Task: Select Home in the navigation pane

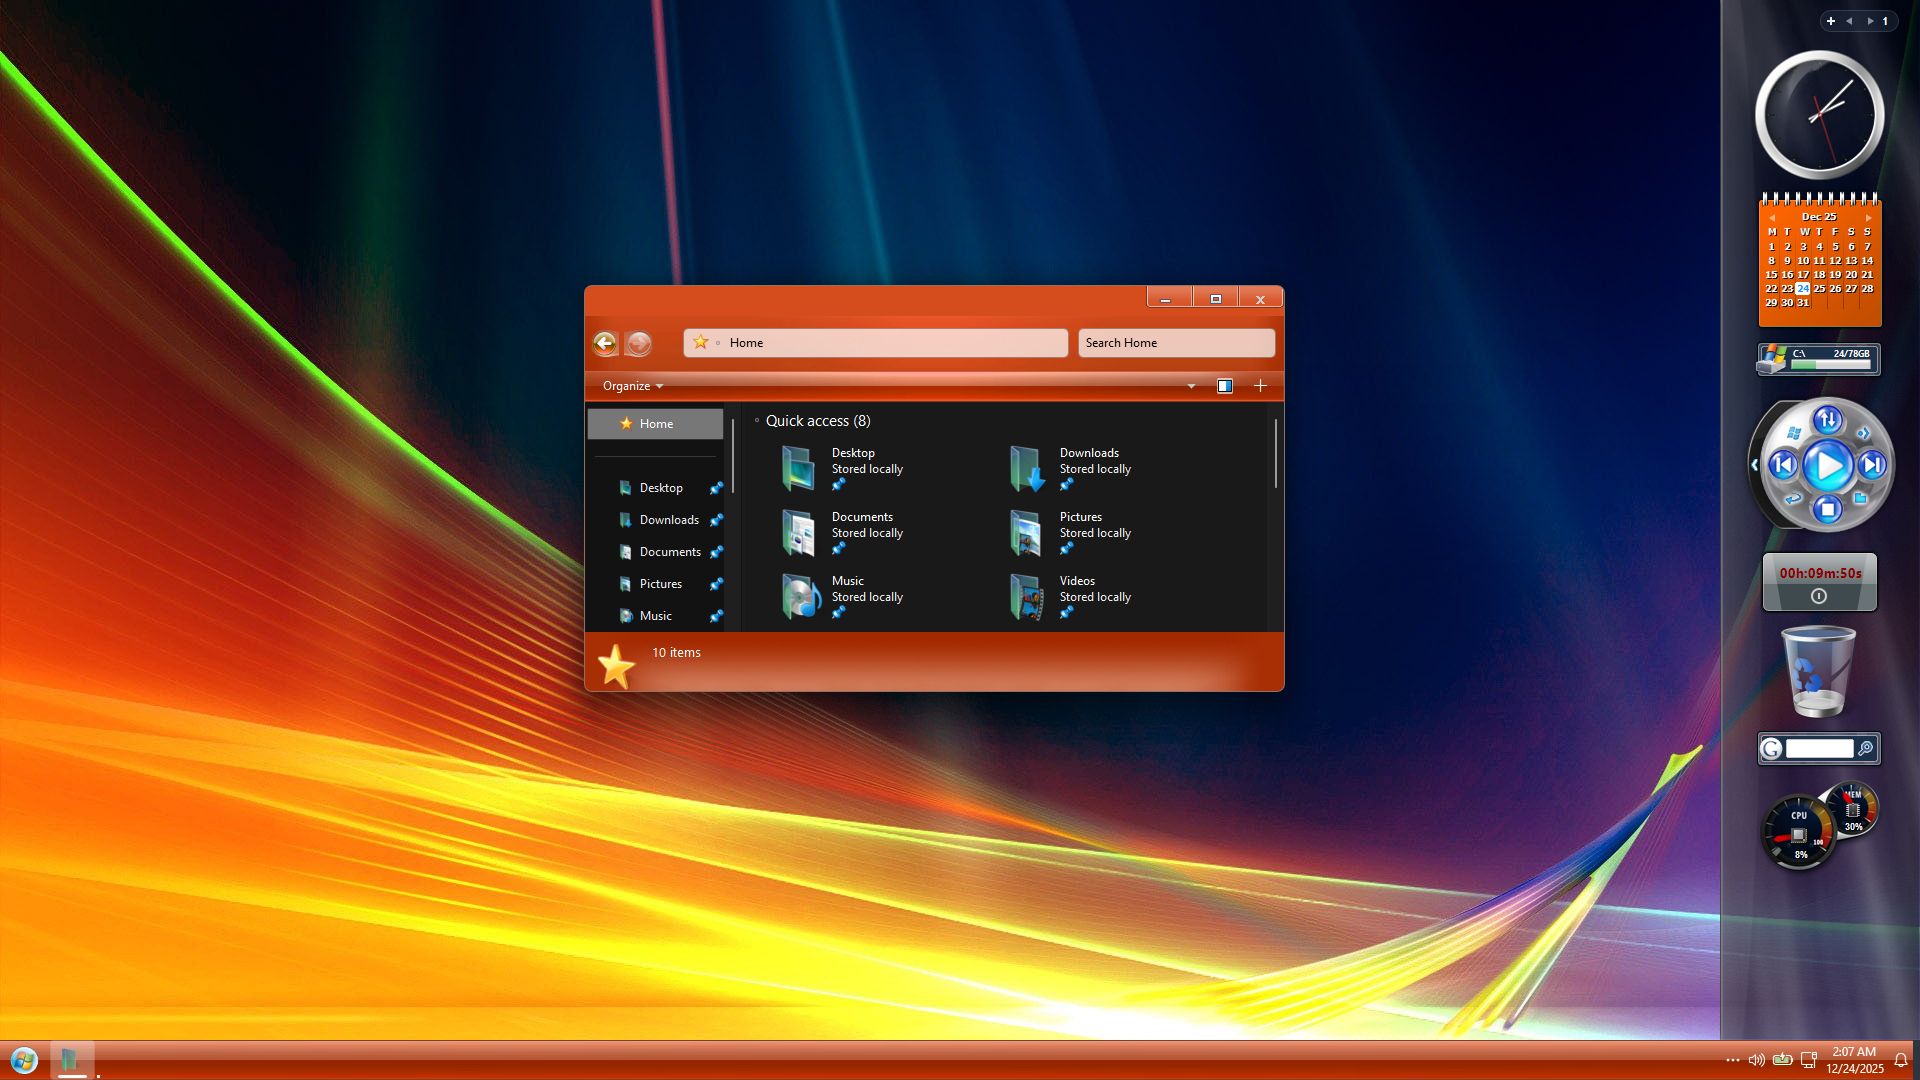Action: coord(656,424)
